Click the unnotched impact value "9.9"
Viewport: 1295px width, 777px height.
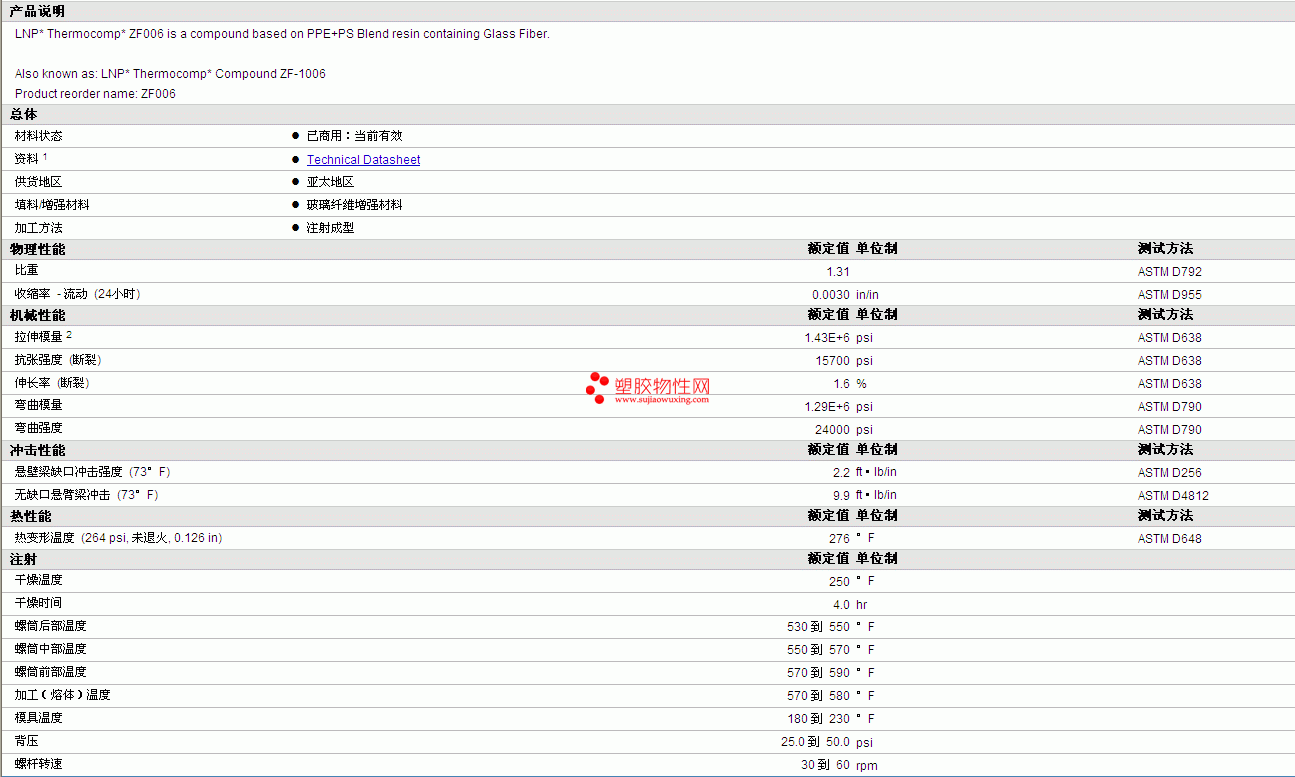point(842,496)
